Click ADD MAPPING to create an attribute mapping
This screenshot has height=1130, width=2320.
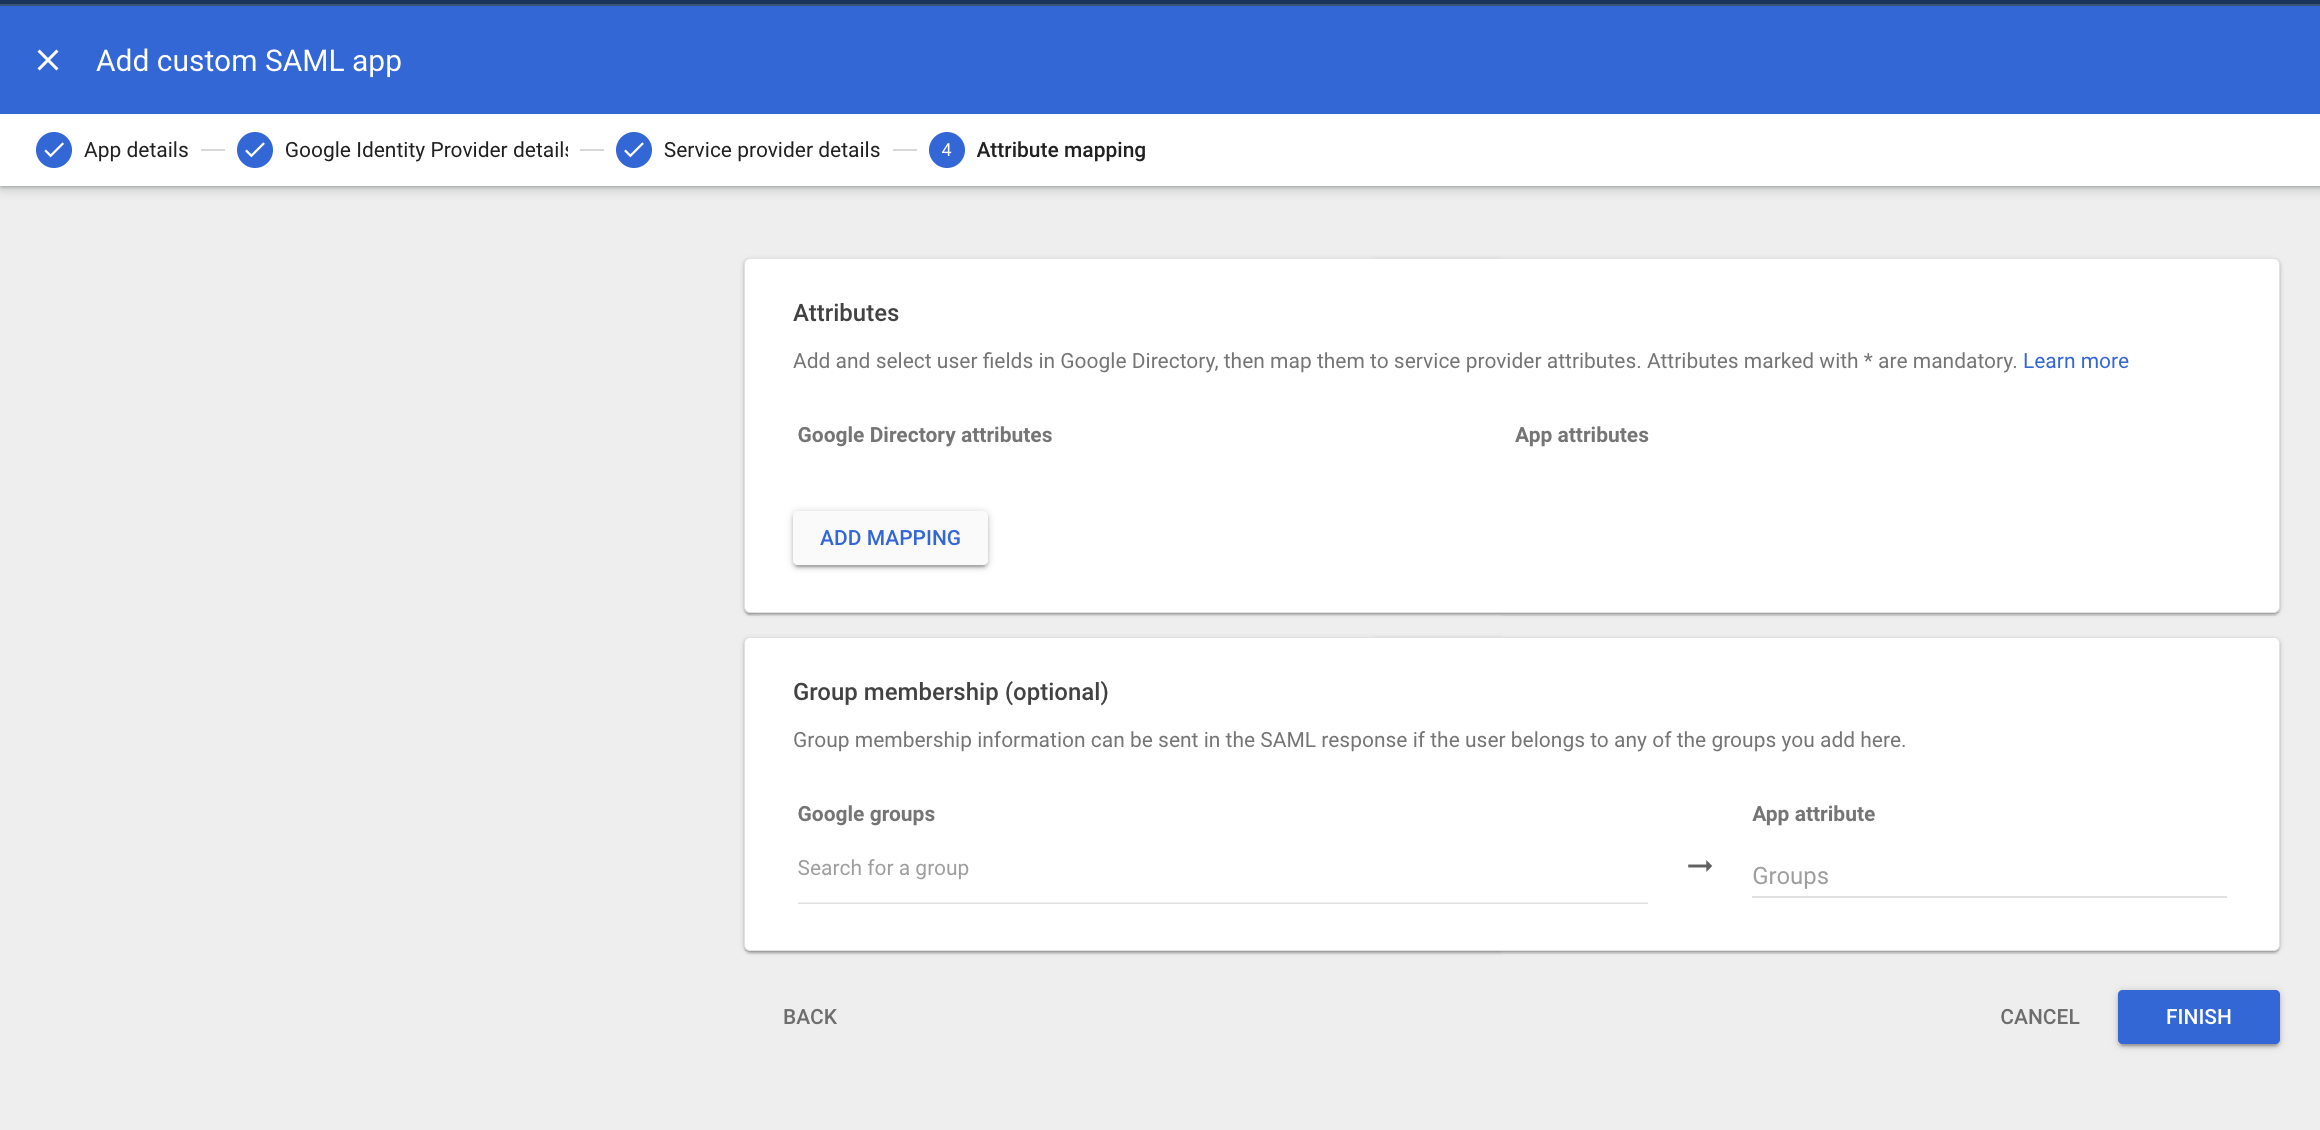[890, 537]
